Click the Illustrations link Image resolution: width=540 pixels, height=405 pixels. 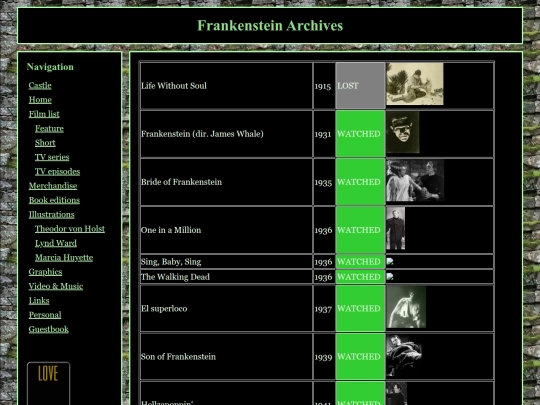coord(51,215)
